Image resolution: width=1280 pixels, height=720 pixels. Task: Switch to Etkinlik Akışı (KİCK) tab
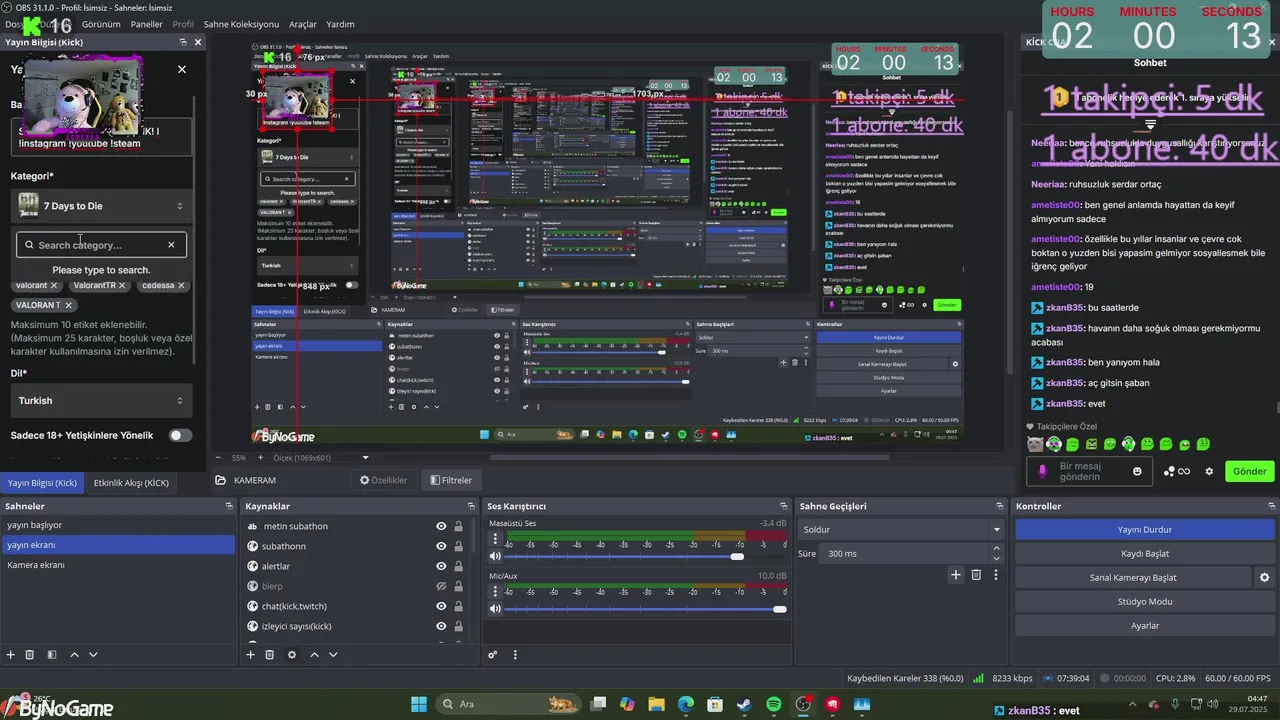[x=131, y=483]
